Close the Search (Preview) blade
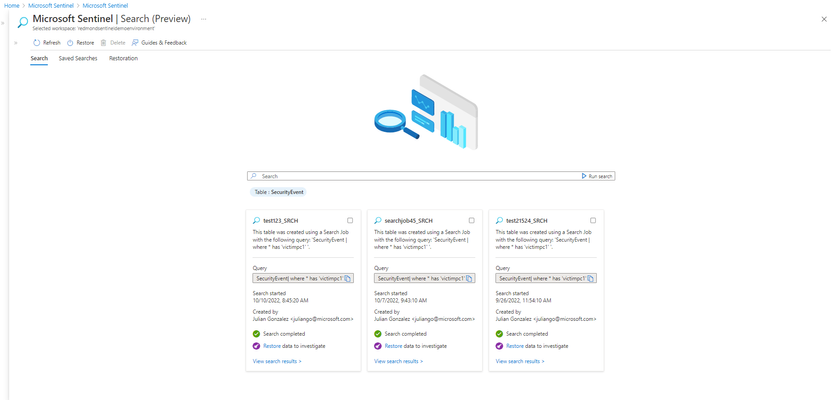834x400 pixels. click(x=824, y=19)
